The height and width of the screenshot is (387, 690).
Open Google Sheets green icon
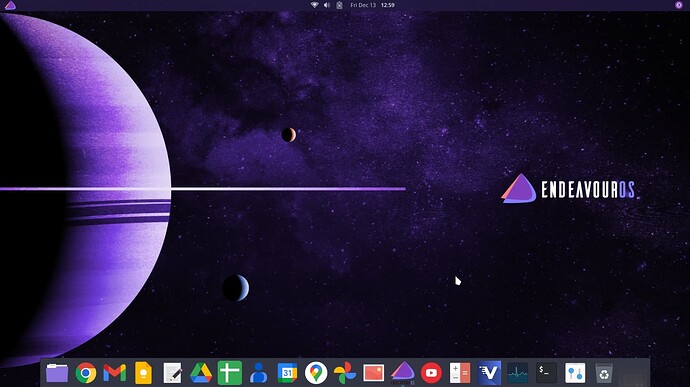(230, 373)
